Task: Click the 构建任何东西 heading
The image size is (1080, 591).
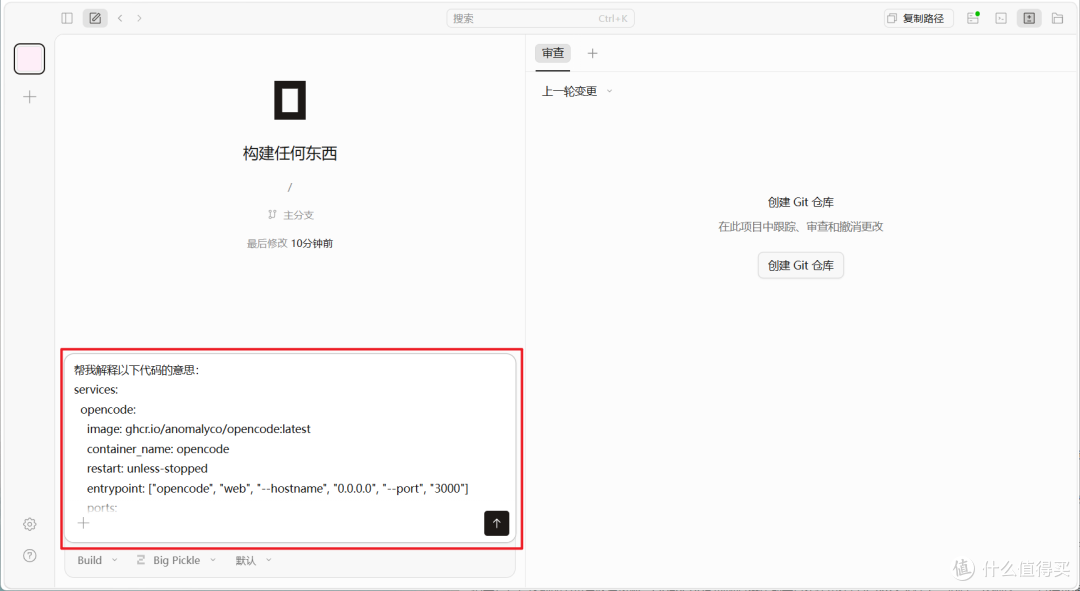Action: (x=290, y=153)
